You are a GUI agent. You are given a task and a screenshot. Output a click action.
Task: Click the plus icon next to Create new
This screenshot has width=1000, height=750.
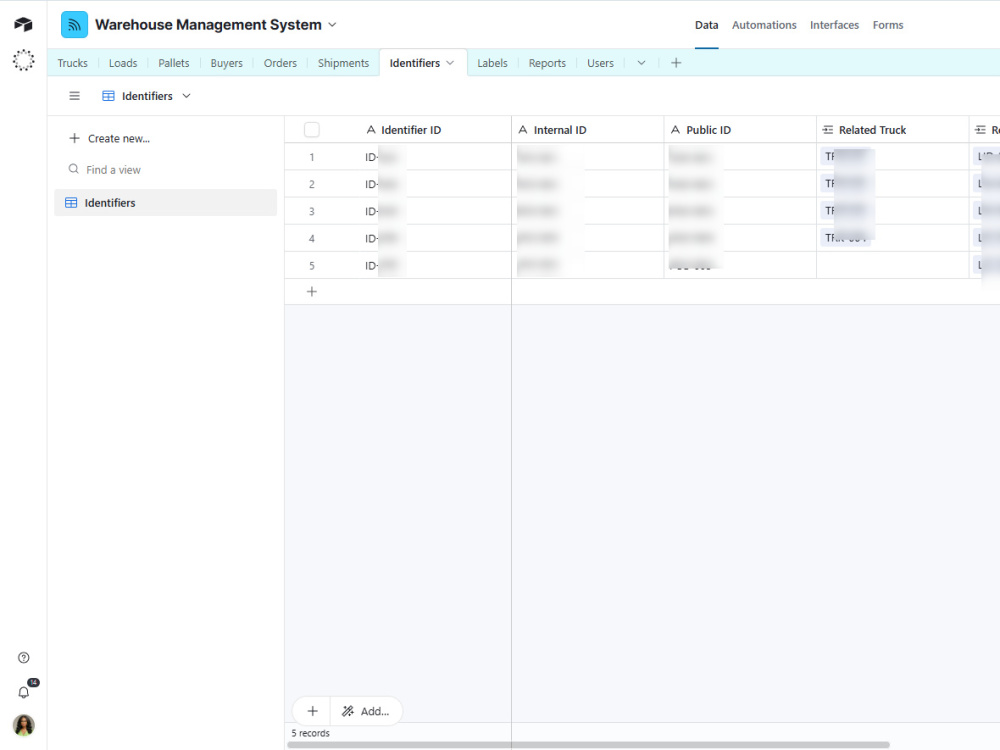pos(75,138)
